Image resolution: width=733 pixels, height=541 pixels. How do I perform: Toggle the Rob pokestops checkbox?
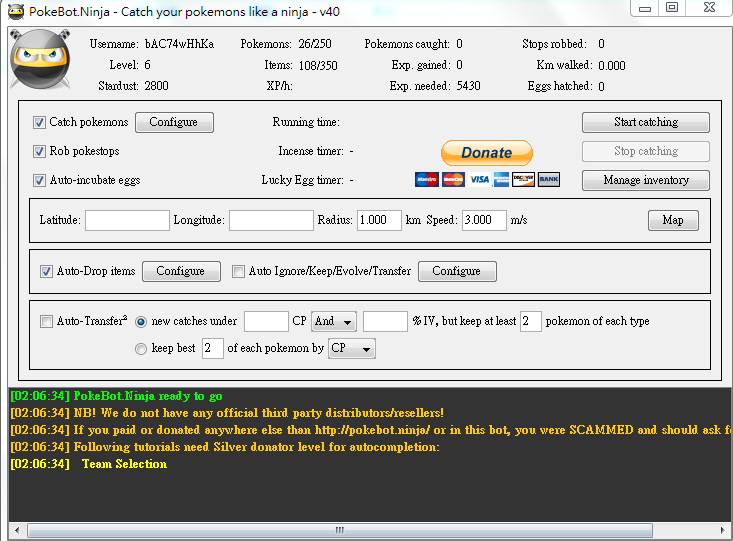(39, 151)
